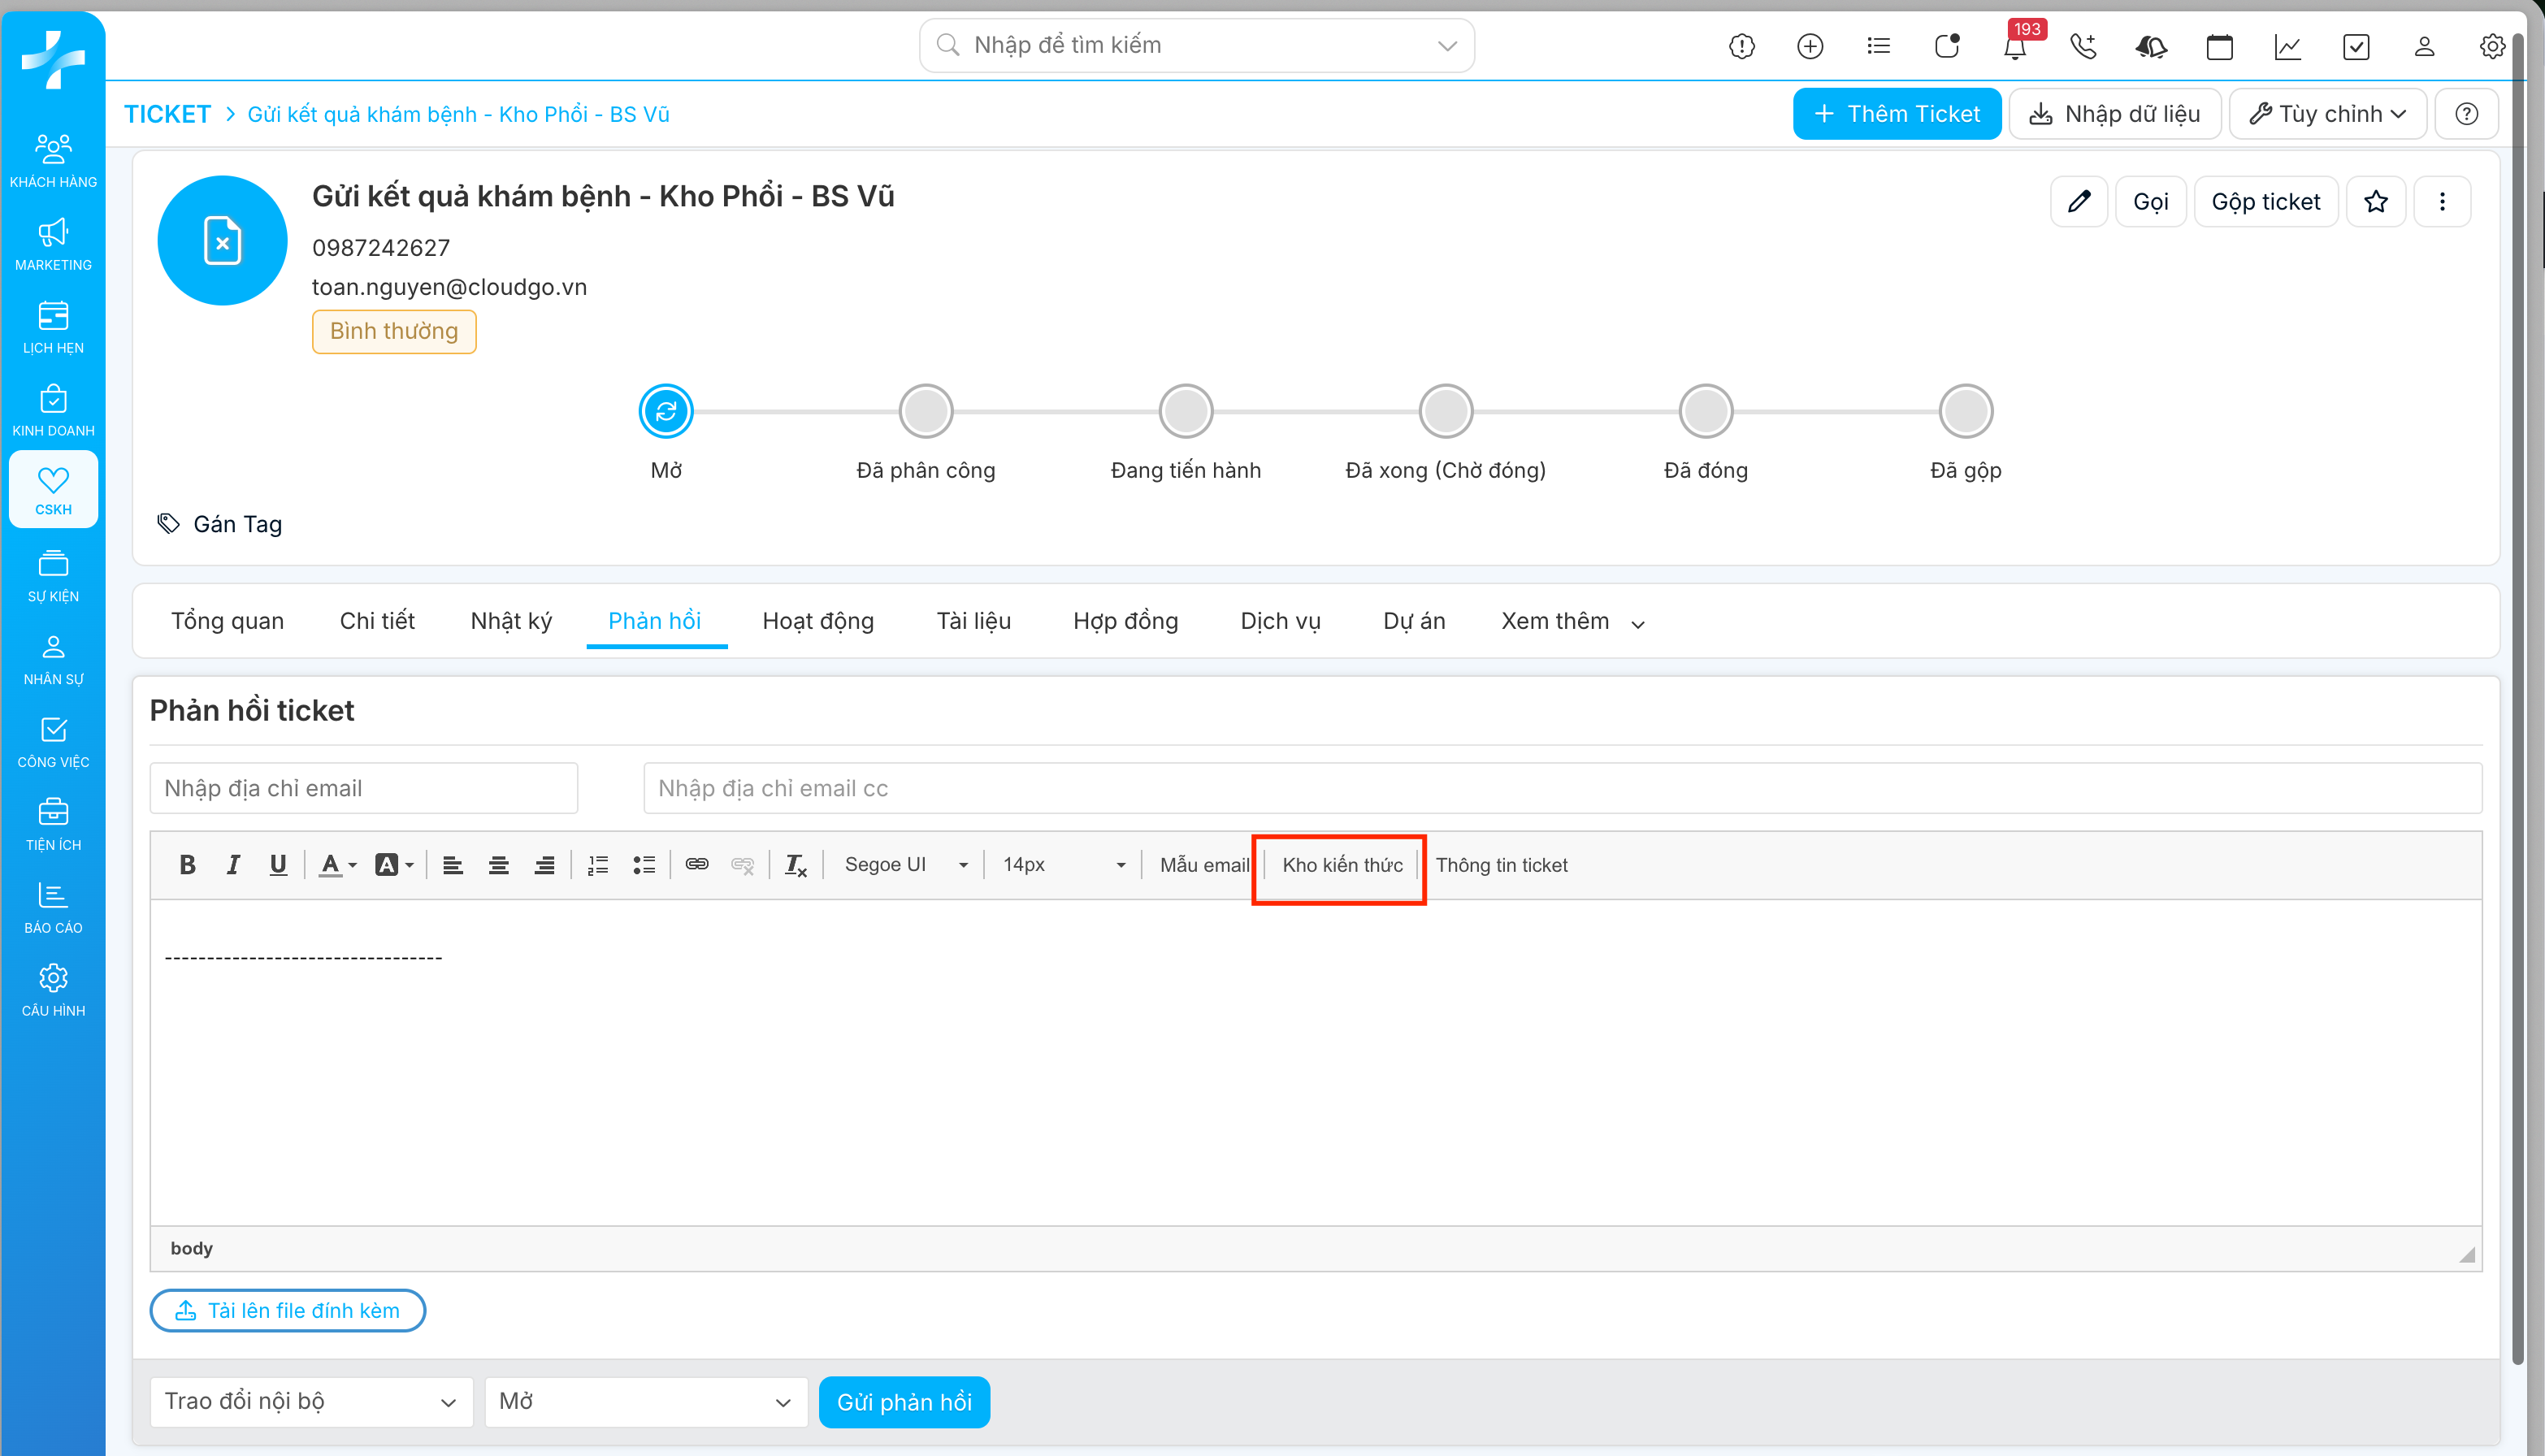Insert numbered list in editor

pyautogui.click(x=598, y=865)
